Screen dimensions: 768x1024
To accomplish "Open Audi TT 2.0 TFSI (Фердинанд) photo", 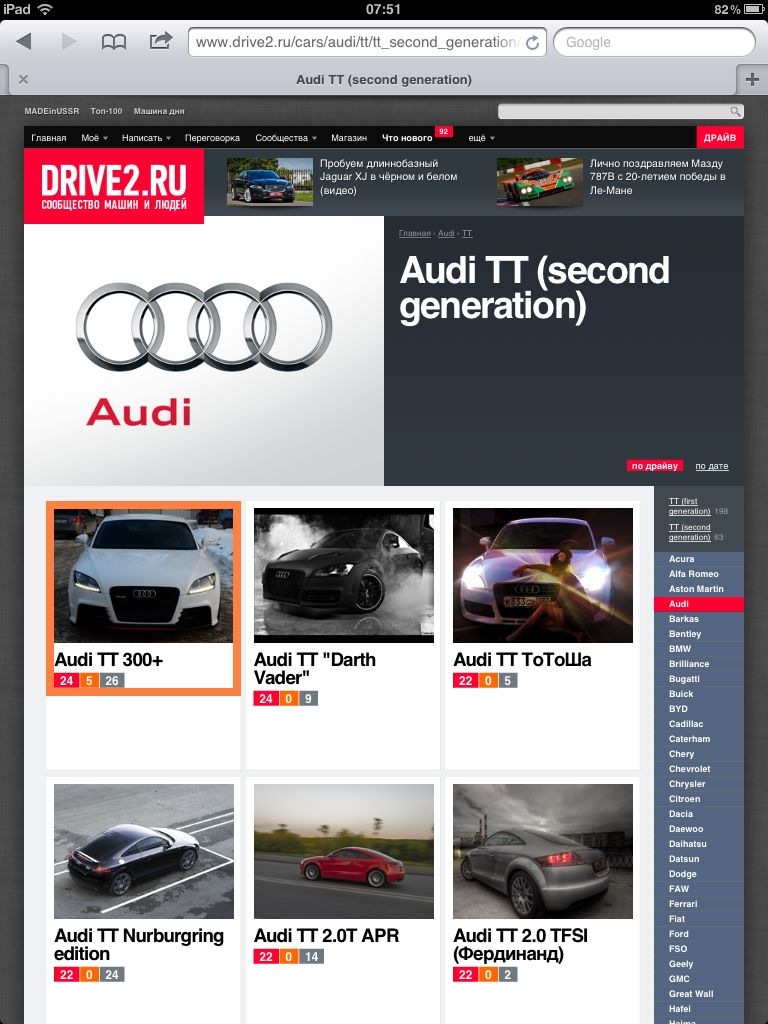I will [x=543, y=852].
